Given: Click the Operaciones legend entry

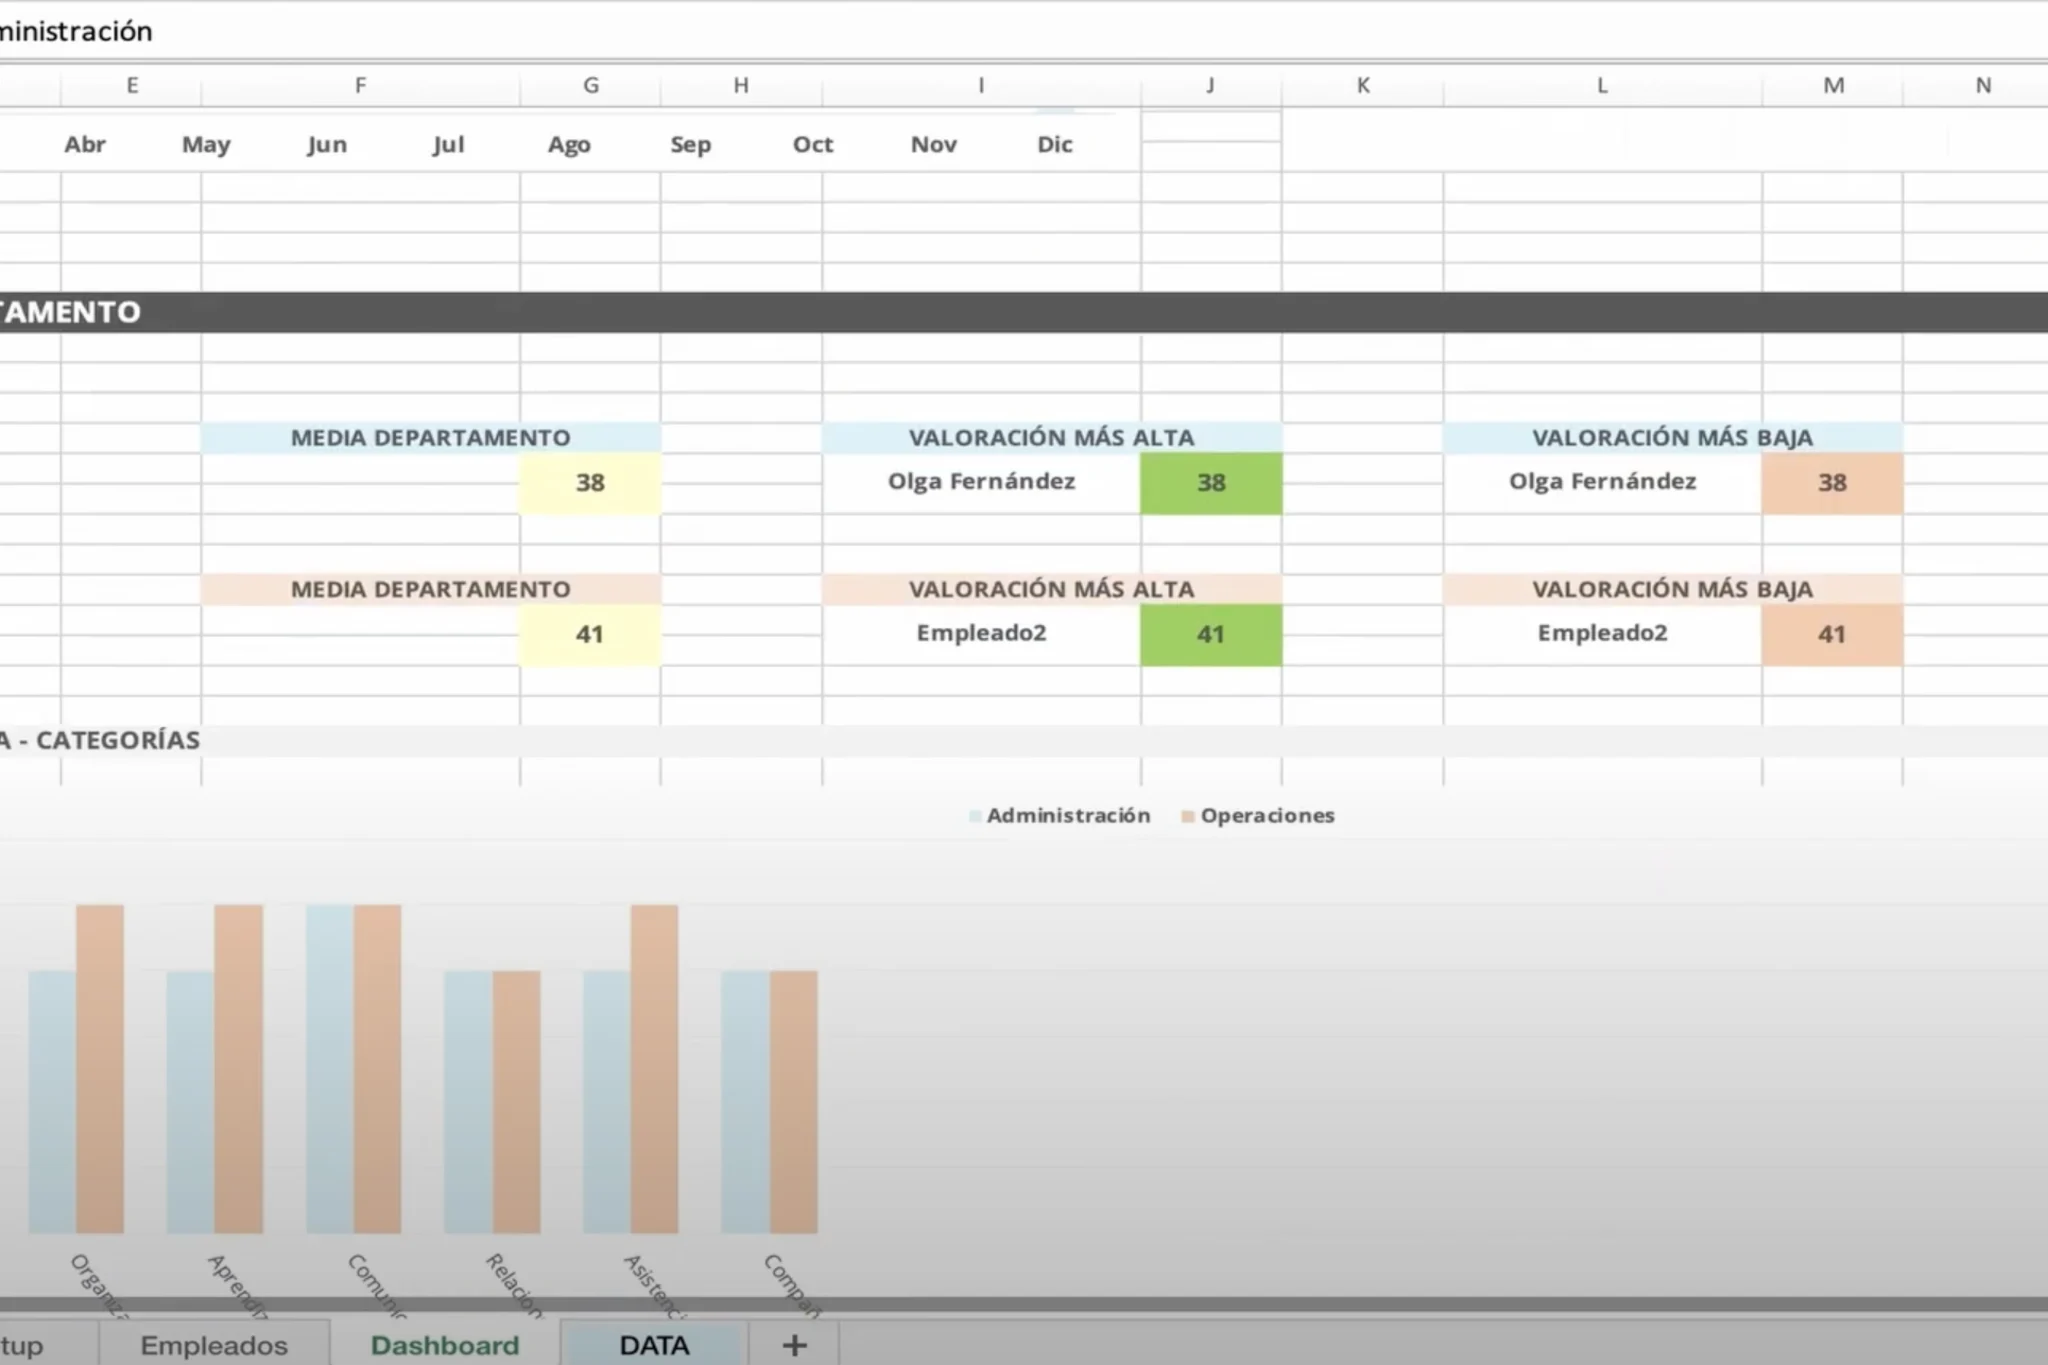Looking at the screenshot, I should point(1258,816).
